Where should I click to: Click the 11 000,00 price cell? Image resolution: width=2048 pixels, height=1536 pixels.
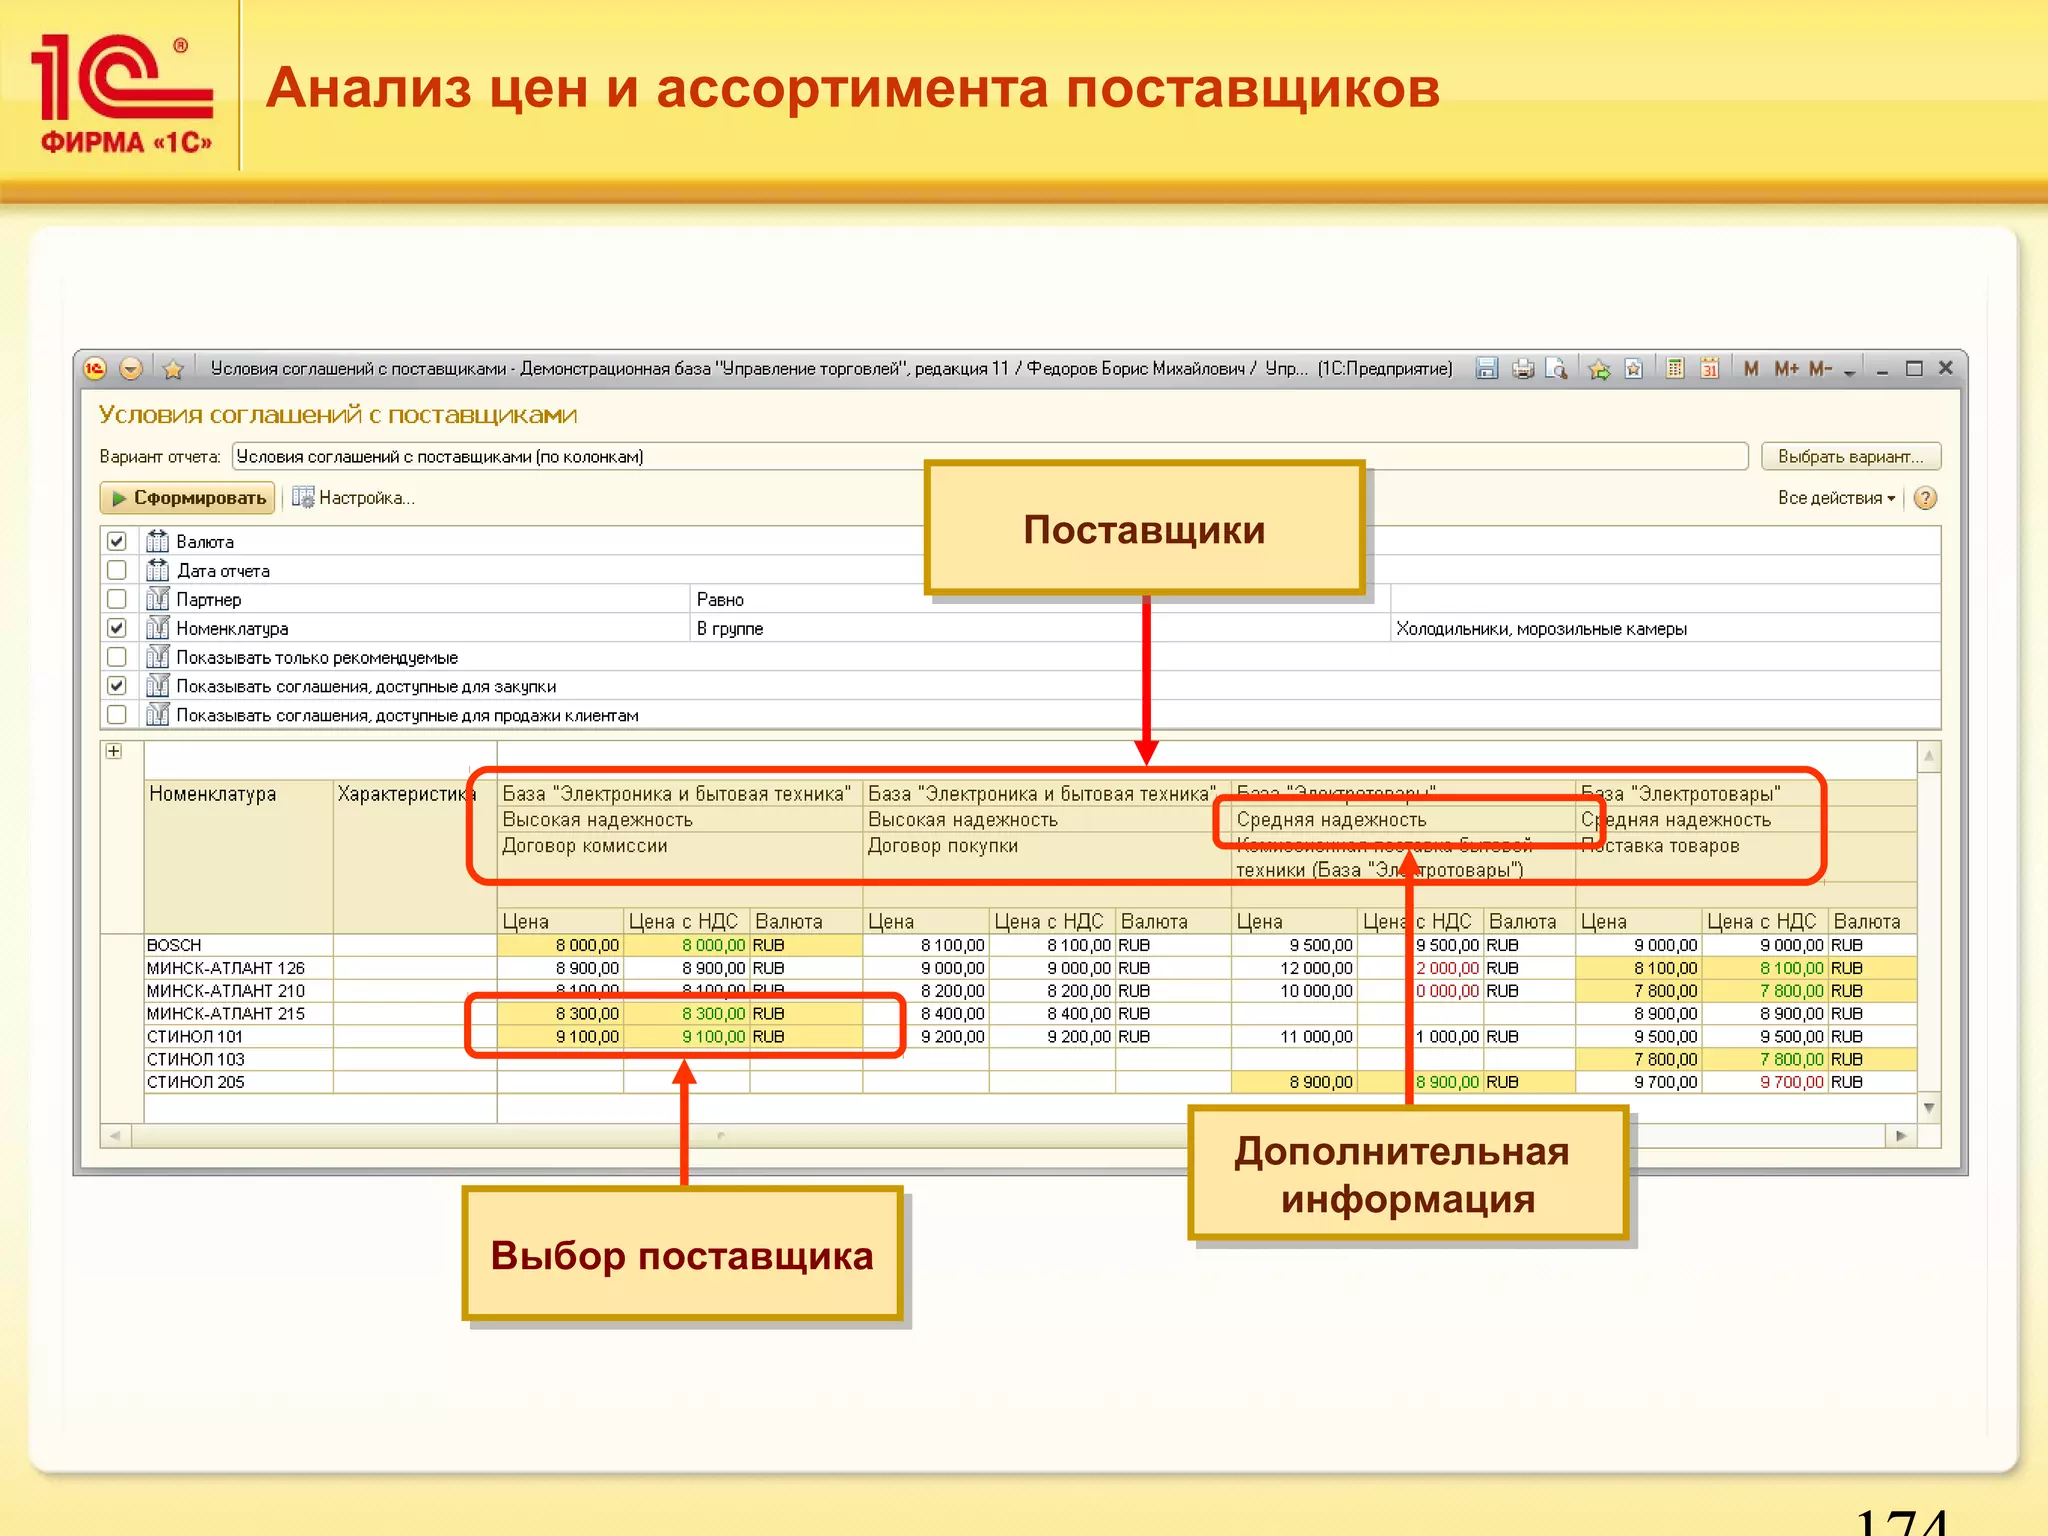1295,1037
